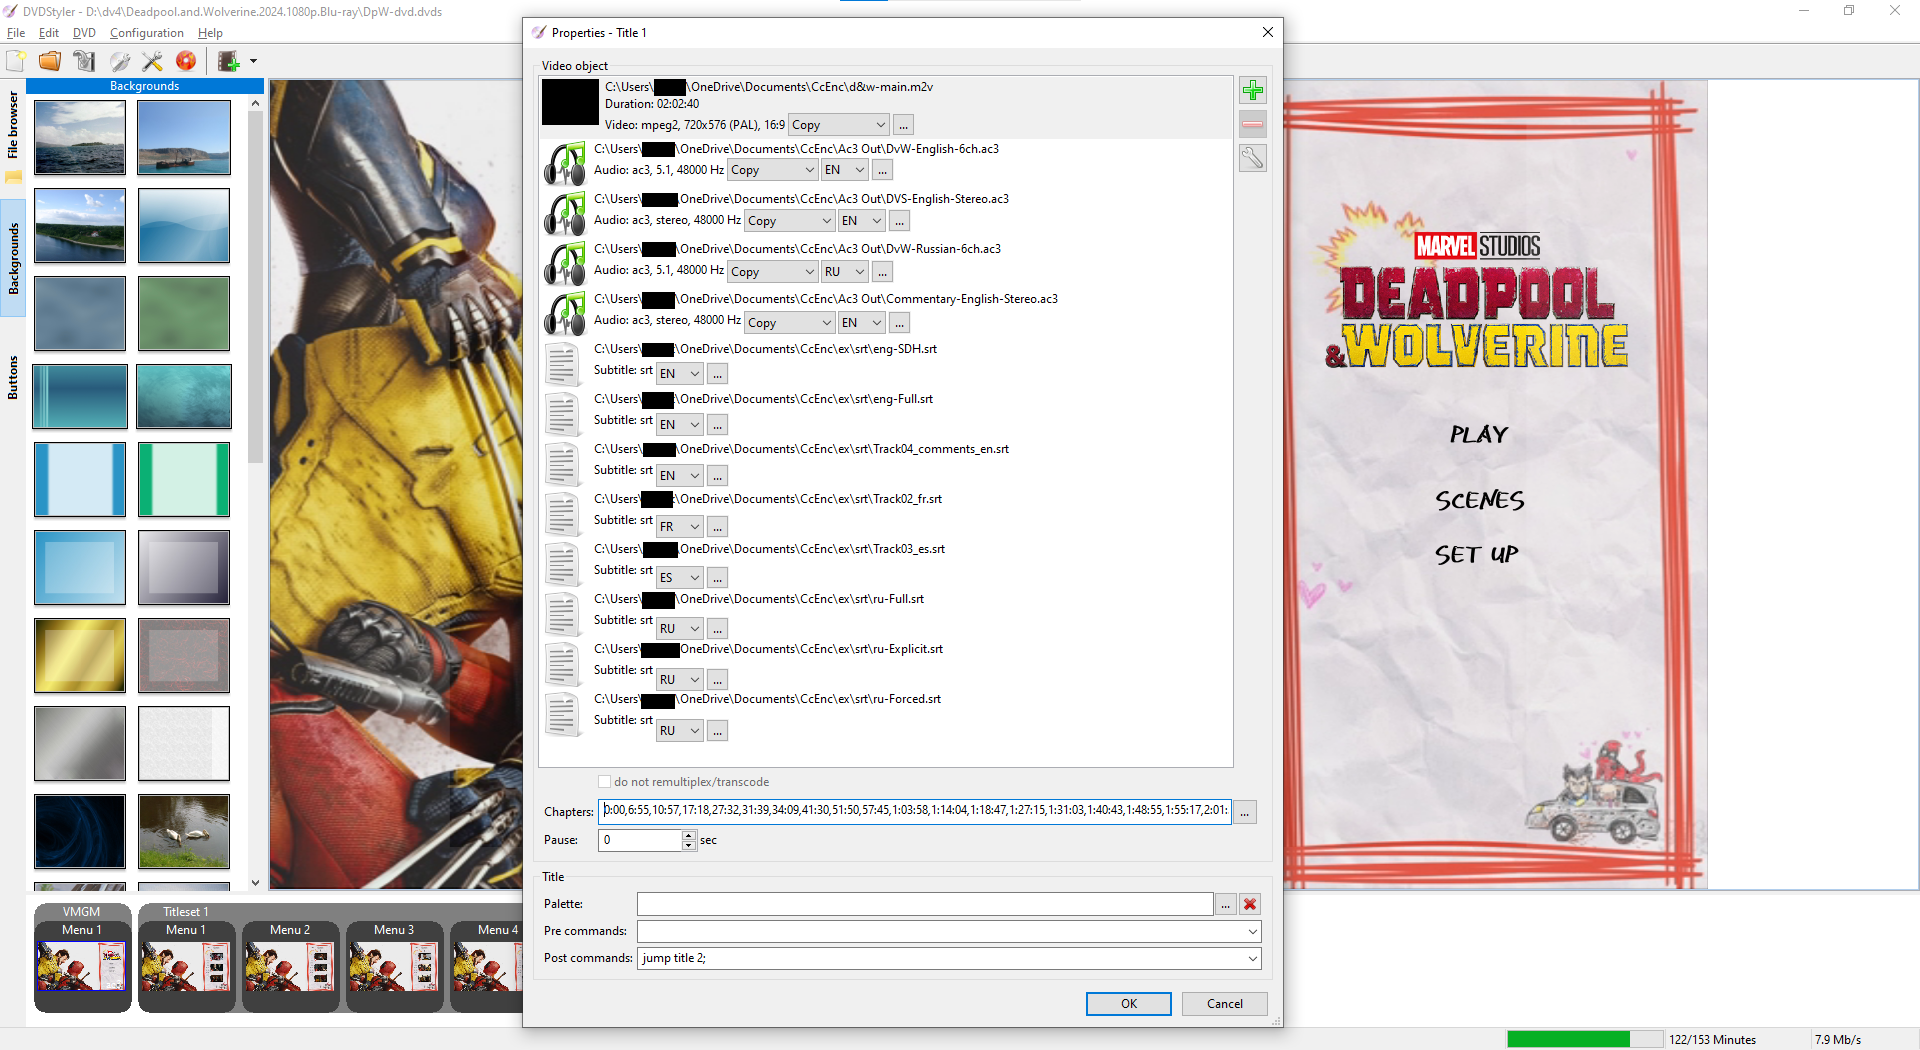The image size is (1920, 1050).
Task: Select the DvW-English-6ch.ac3 audio icon
Action: click(565, 163)
